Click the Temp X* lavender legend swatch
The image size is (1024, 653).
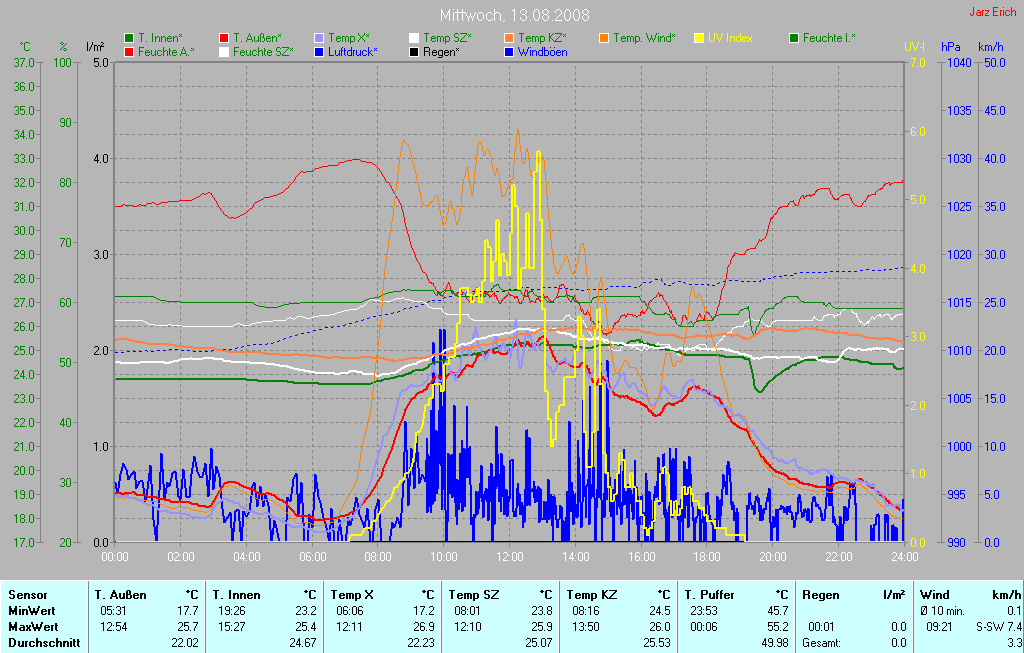click(x=319, y=39)
